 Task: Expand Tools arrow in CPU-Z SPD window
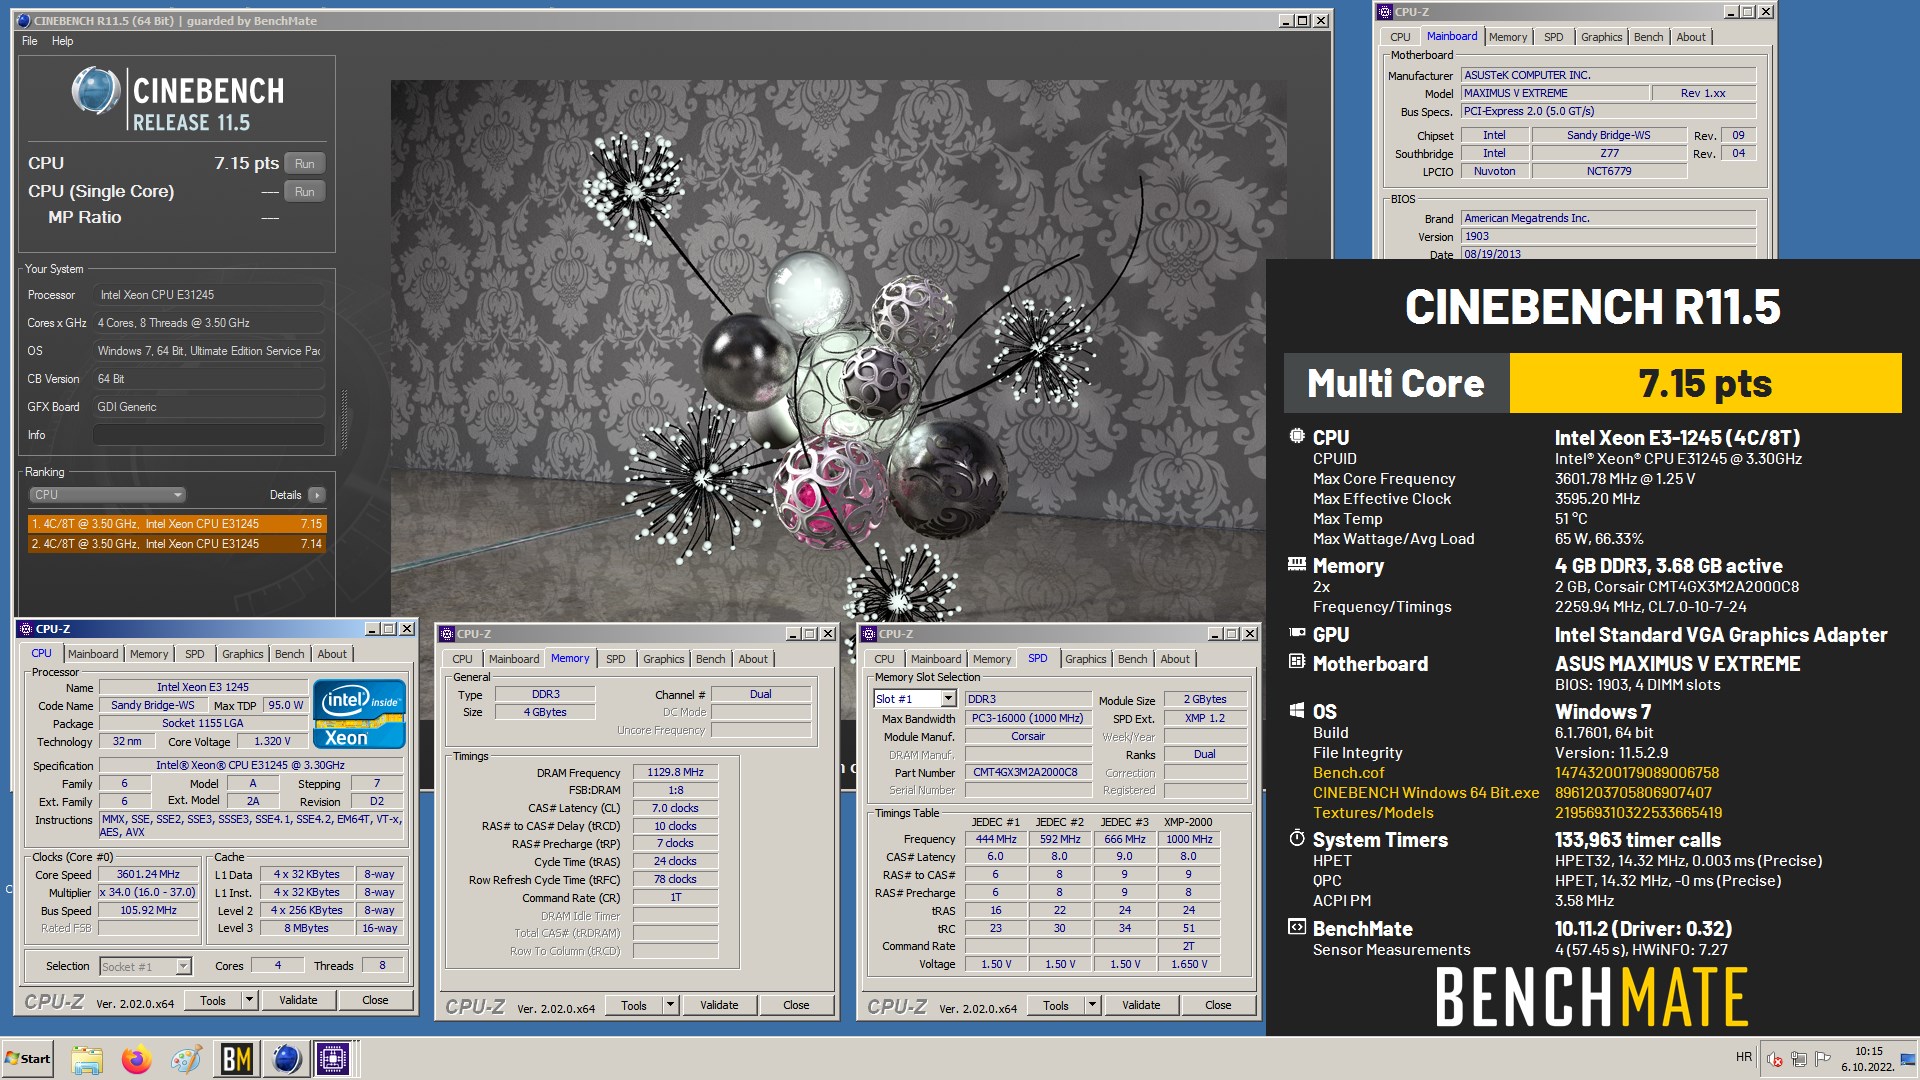[1093, 1006]
